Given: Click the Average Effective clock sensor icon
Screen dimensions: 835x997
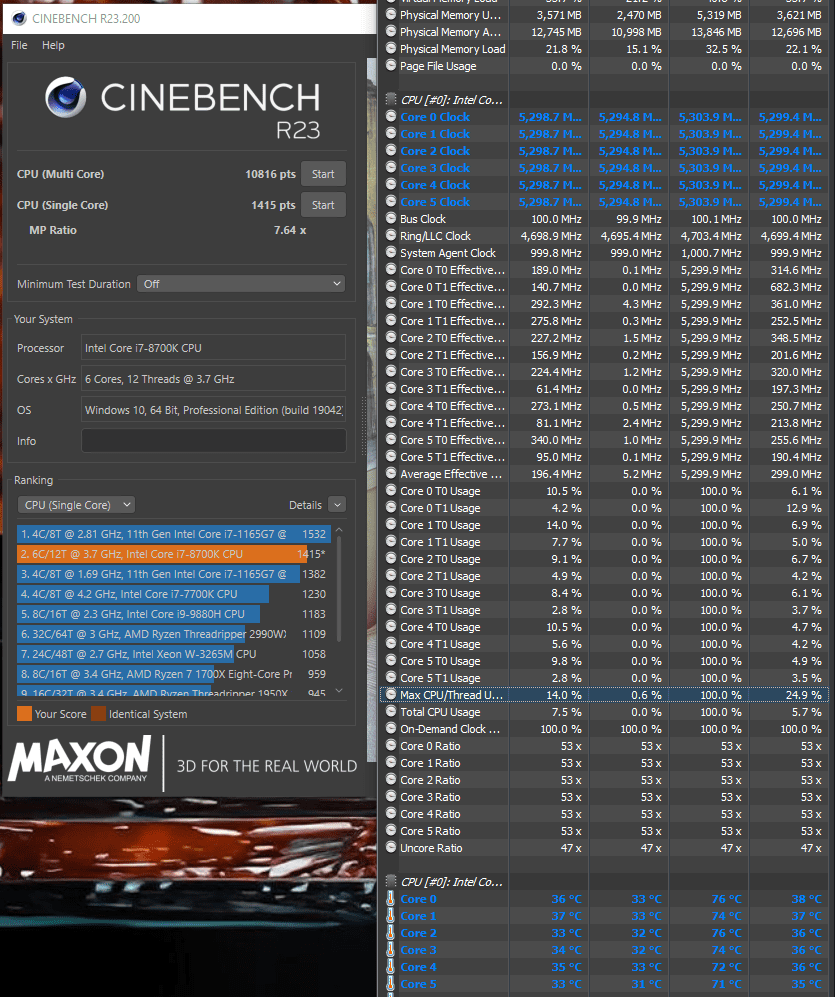Looking at the screenshot, I should pyautogui.click(x=391, y=474).
